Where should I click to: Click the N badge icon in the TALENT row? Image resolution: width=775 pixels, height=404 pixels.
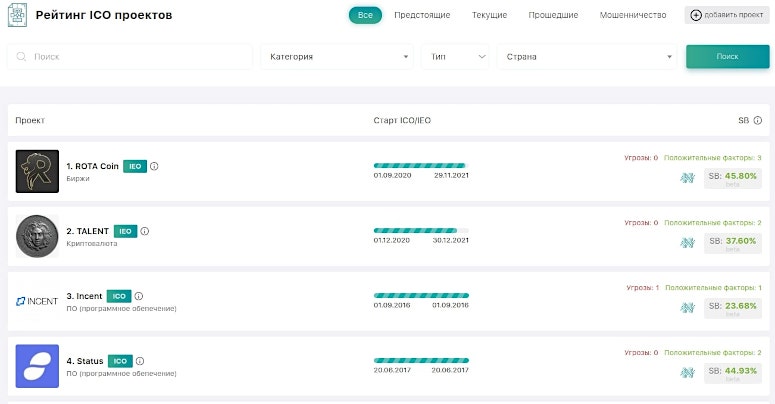click(688, 242)
